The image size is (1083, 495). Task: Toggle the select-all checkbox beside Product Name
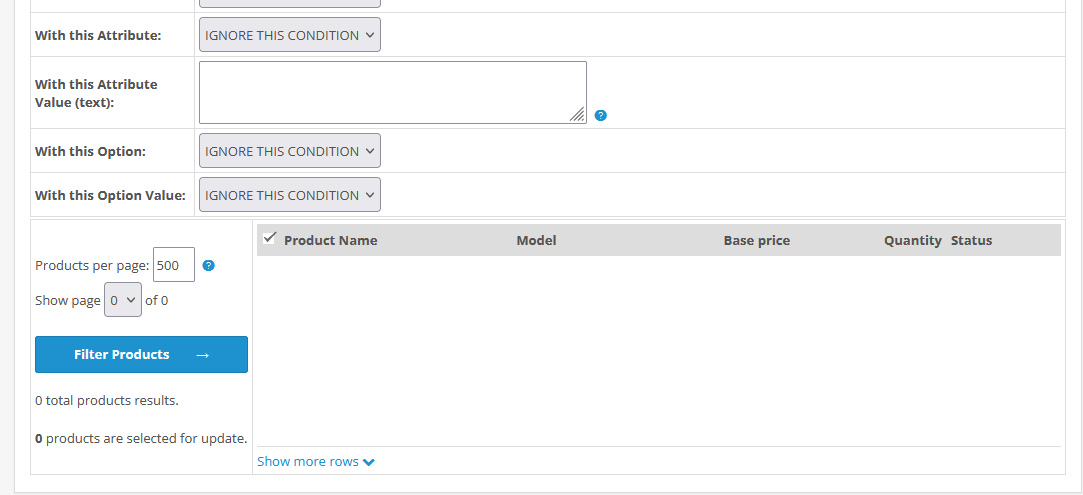(269, 239)
